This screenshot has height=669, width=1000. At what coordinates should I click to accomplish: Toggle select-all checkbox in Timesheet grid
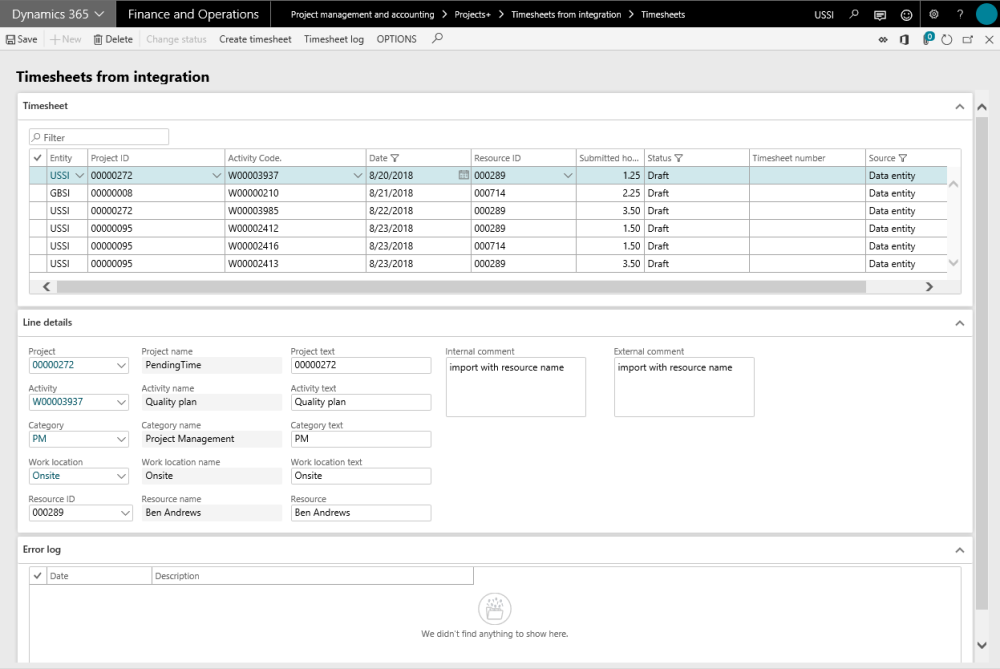tap(38, 158)
